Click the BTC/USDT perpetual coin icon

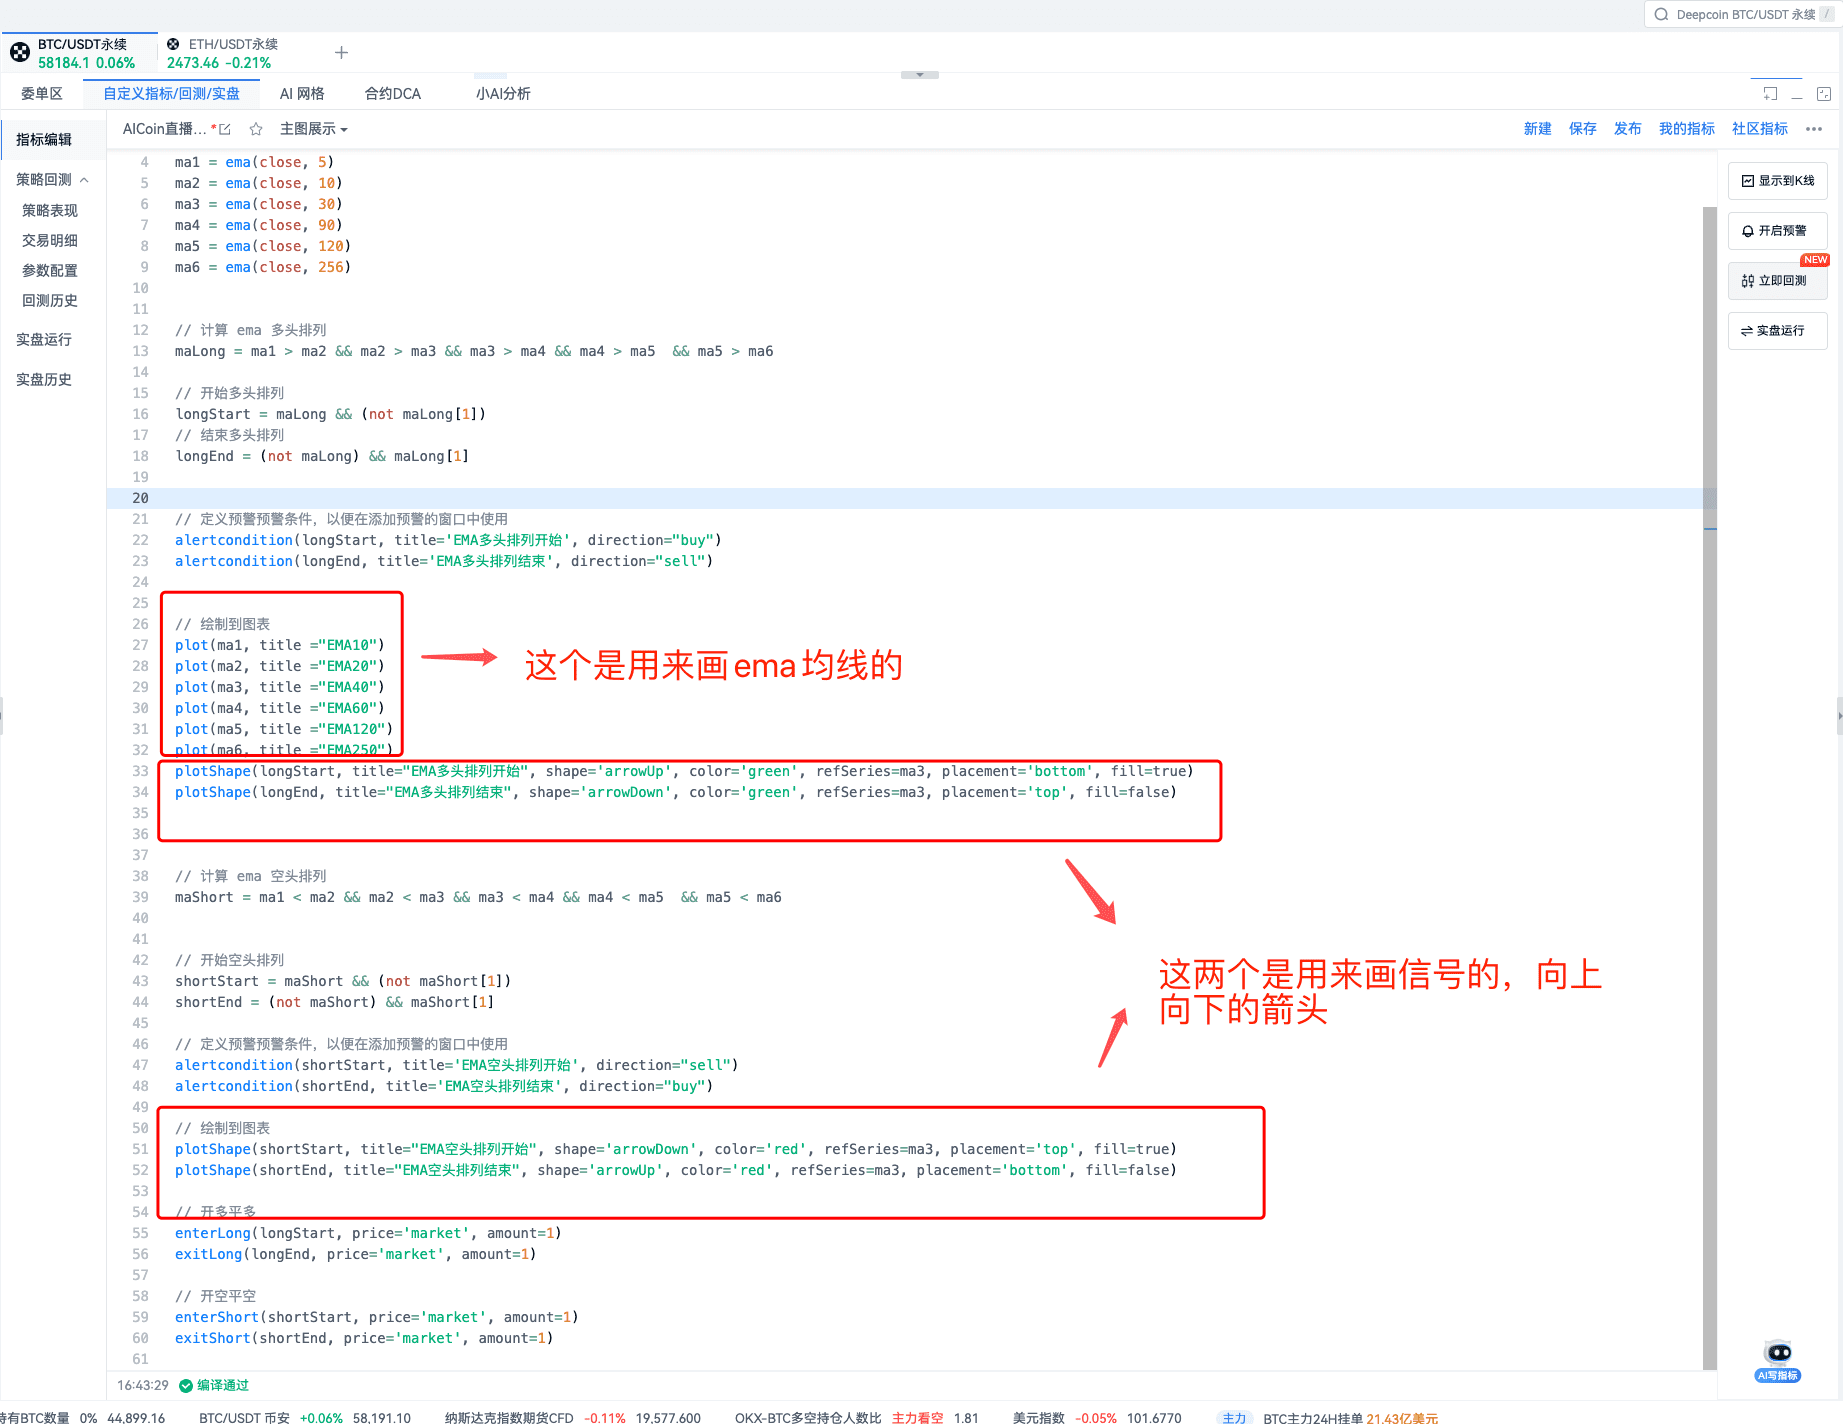click(20, 52)
